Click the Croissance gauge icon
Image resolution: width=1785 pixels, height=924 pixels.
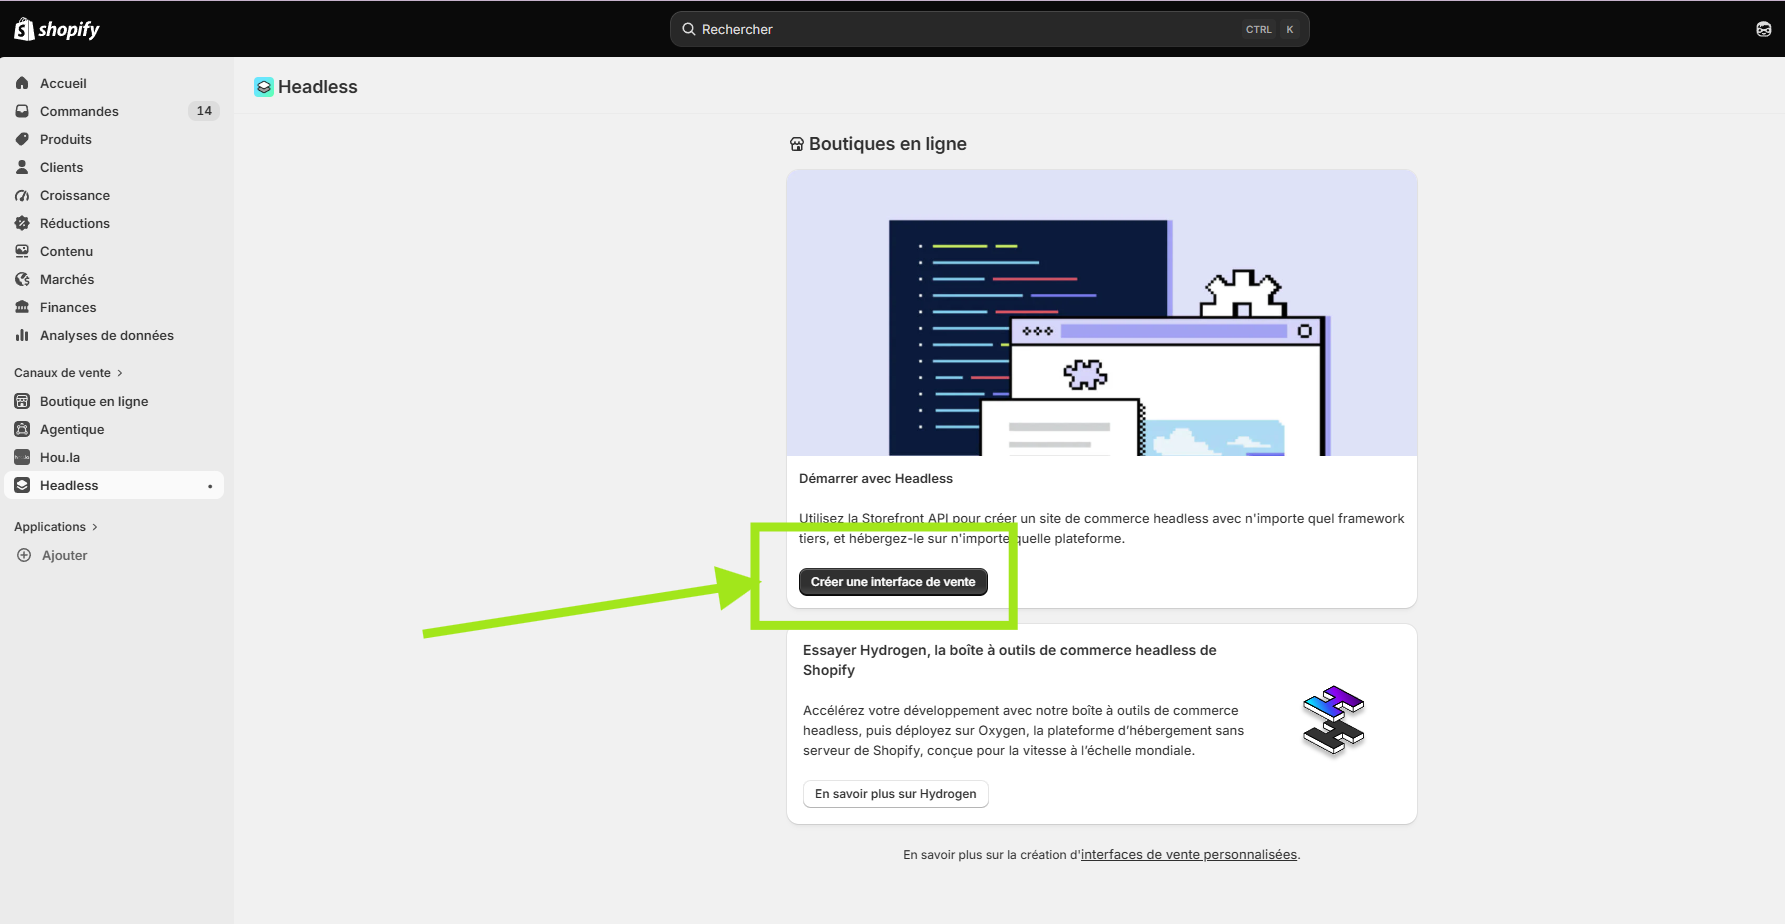22,195
